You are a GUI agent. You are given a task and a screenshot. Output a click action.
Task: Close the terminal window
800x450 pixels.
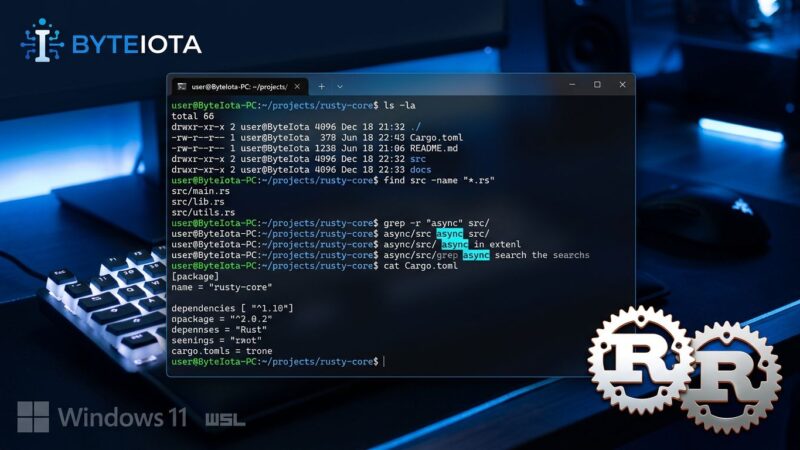click(622, 85)
